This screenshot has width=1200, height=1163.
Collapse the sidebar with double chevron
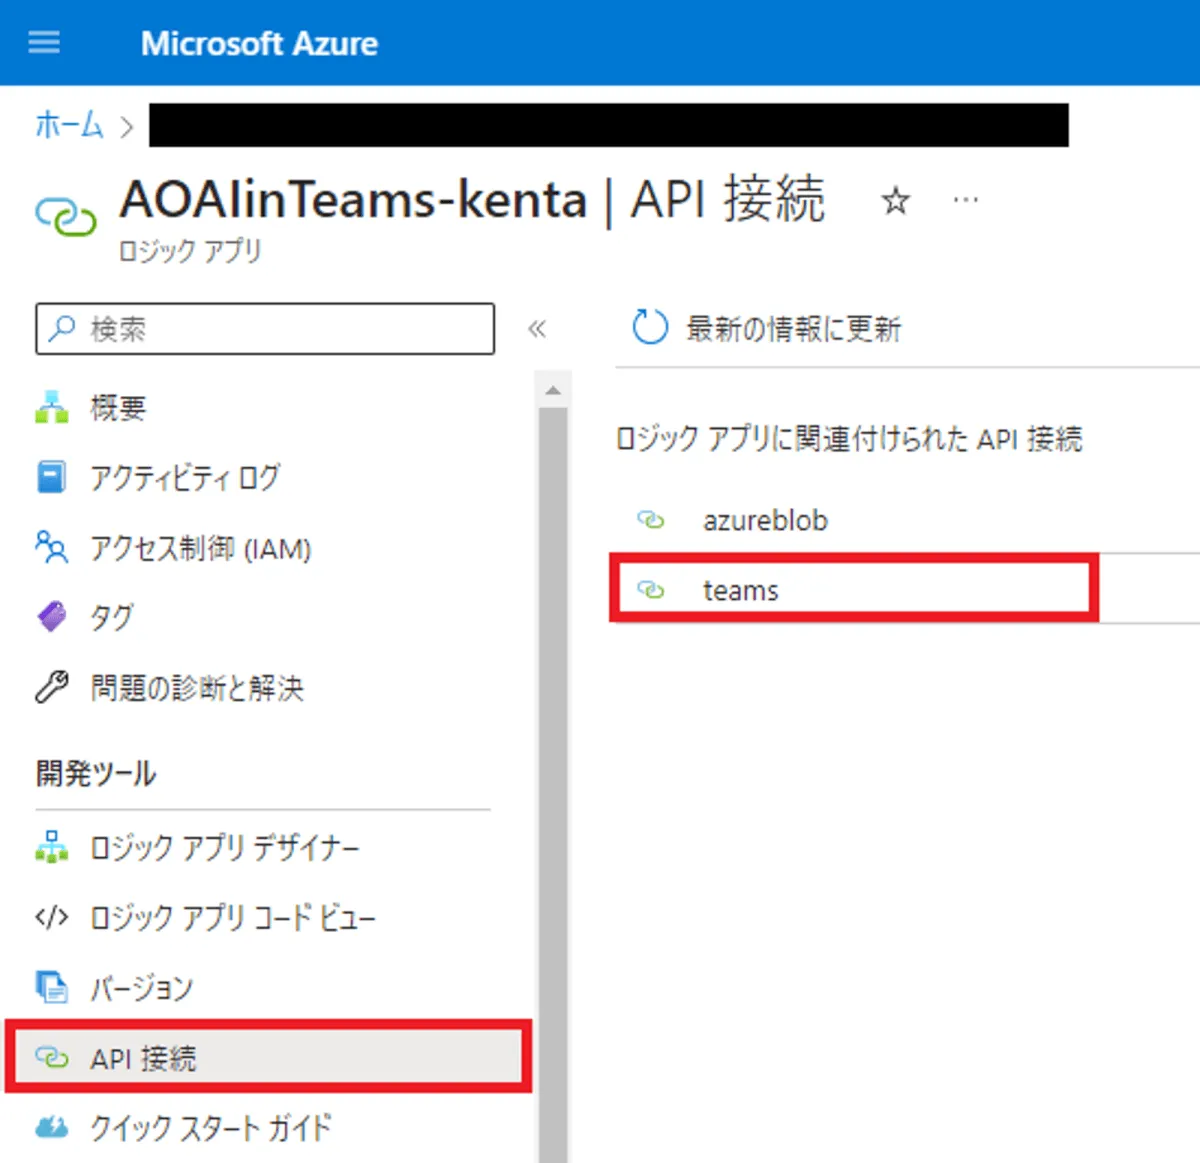[x=537, y=329]
